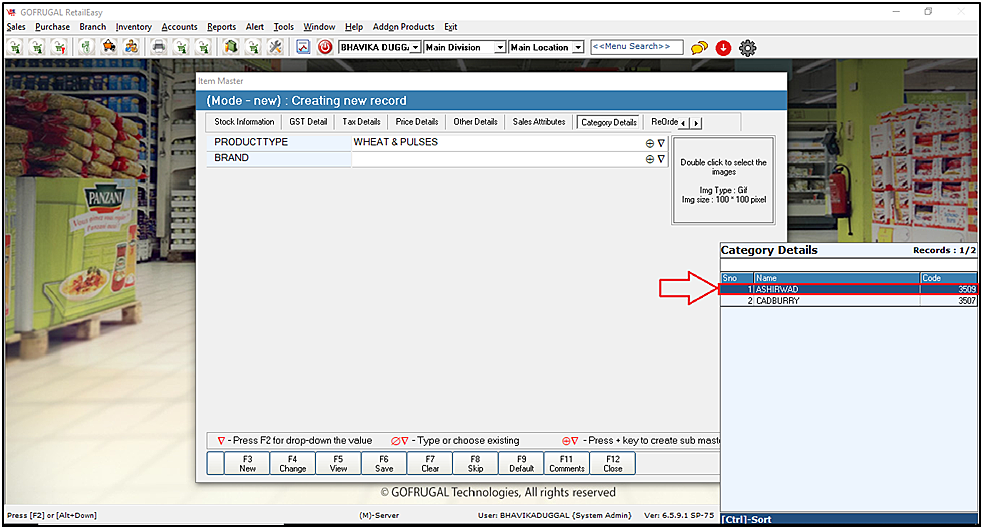
Task: Switch to Other Details tab
Action: tap(475, 122)
